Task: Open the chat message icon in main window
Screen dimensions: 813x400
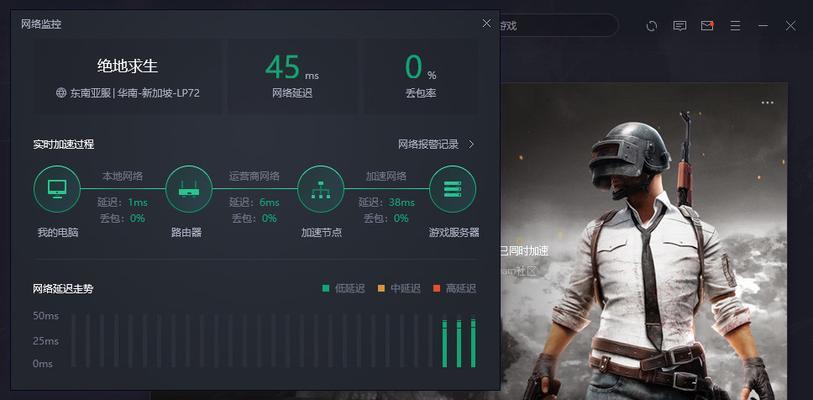Action: (x=680, y=25)
